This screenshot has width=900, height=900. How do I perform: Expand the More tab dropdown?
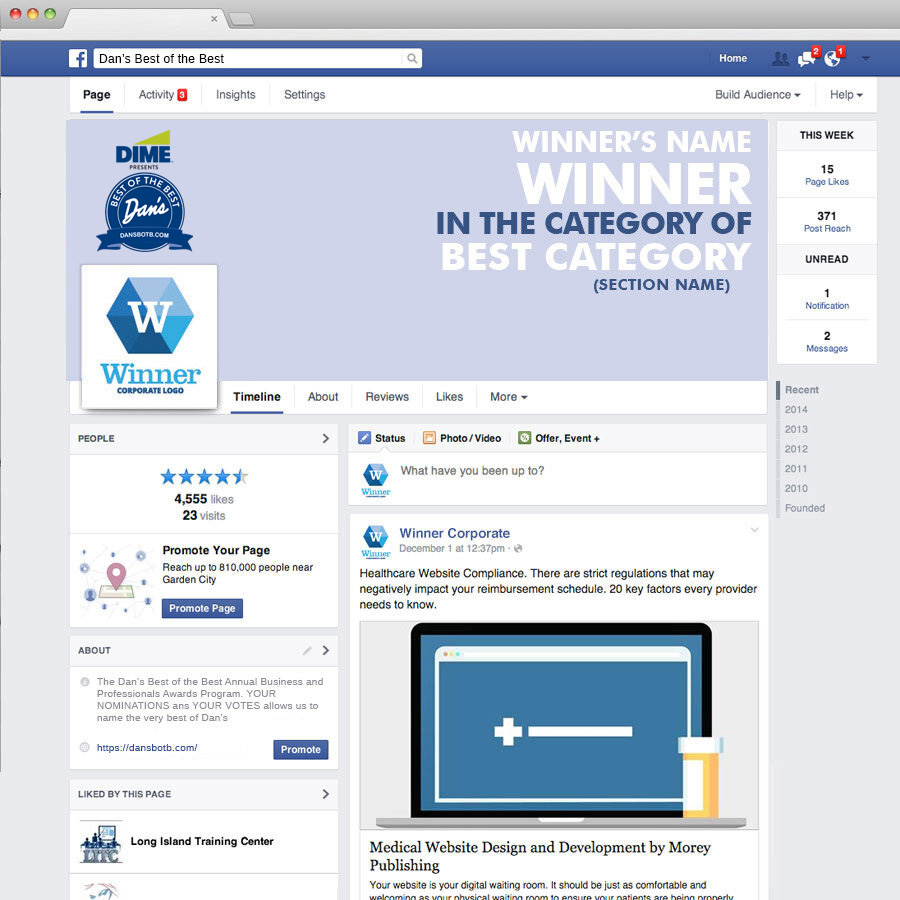tap(508, 397)
